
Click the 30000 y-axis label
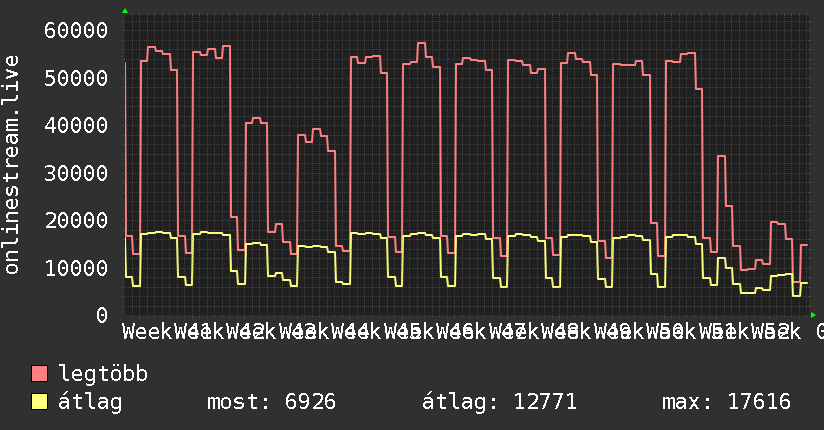[x=76, y=173]
